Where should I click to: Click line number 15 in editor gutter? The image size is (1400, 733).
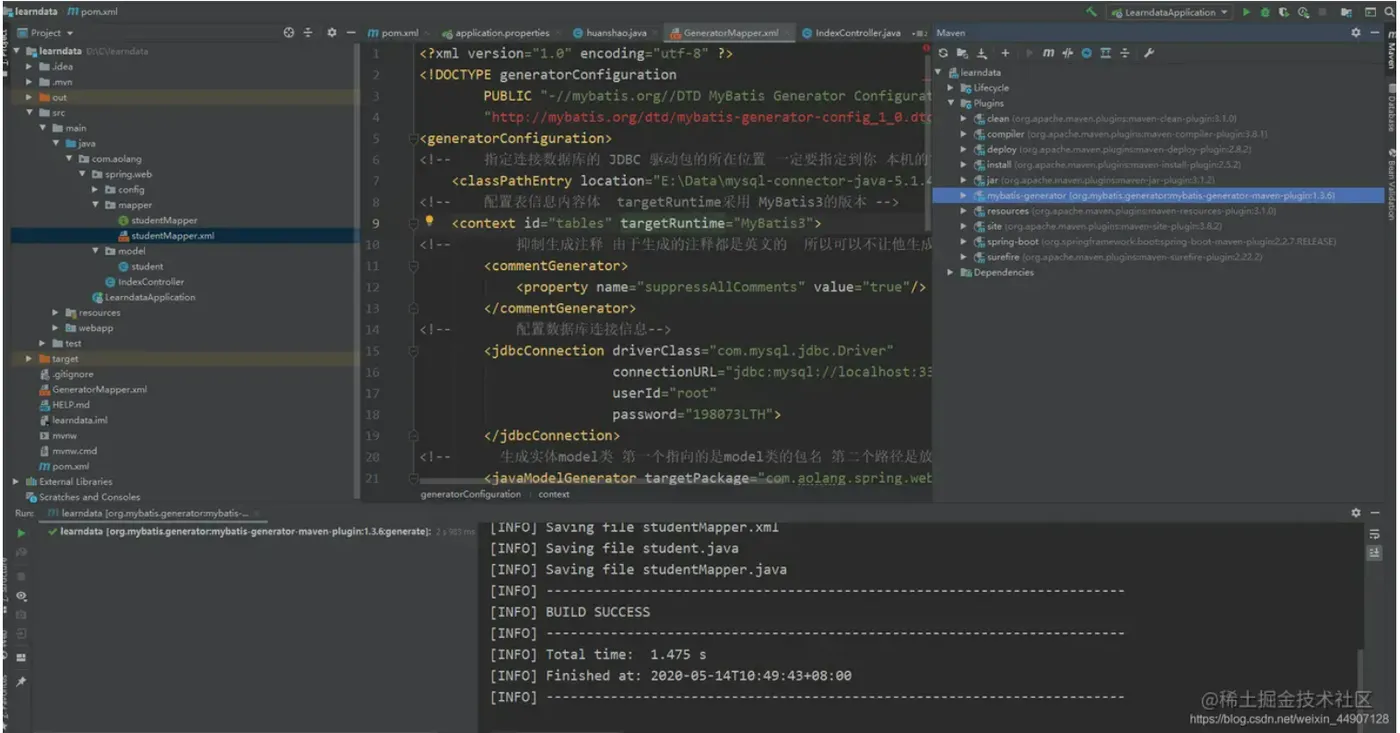(373, 351)
